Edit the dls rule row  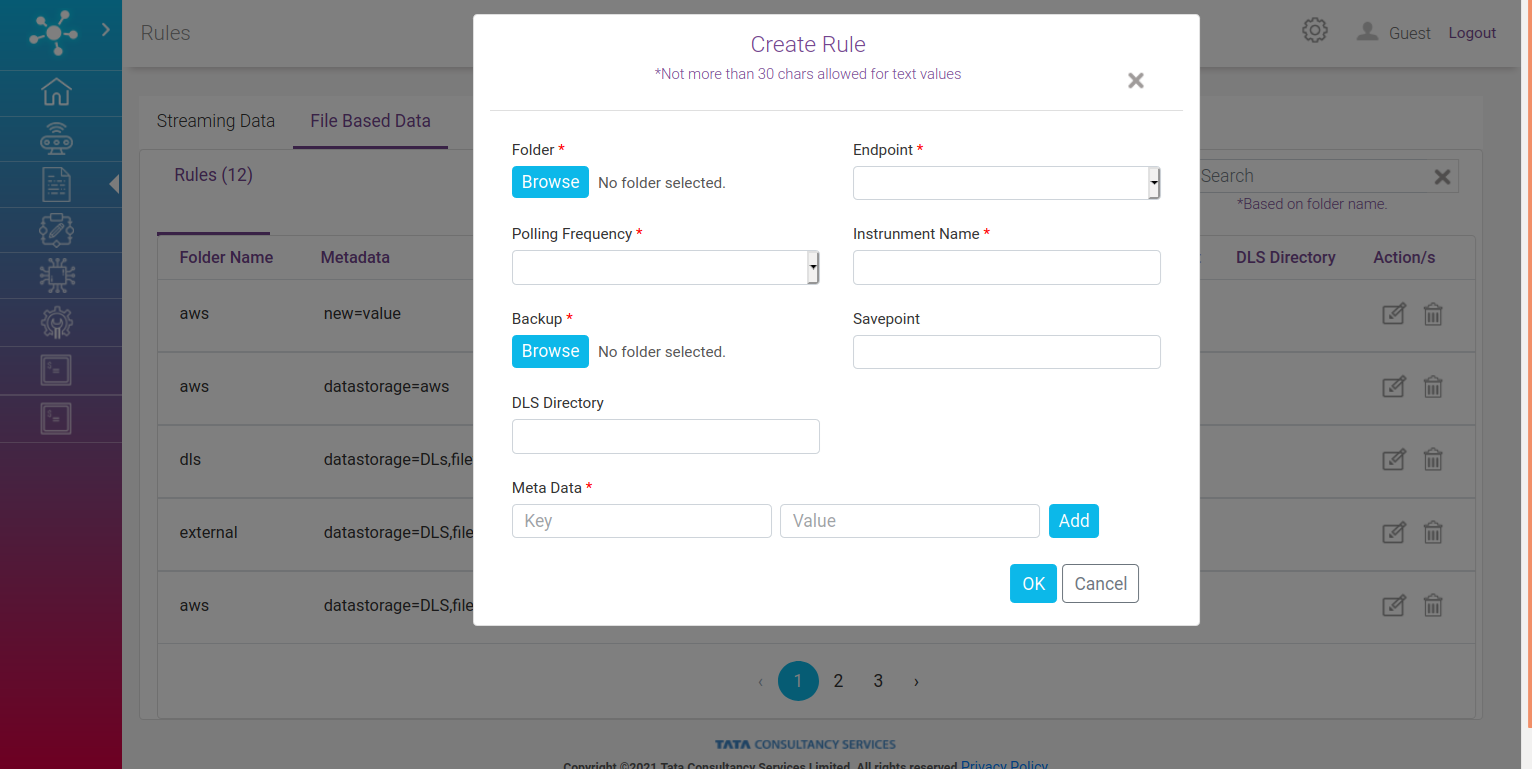[1393, 460]
